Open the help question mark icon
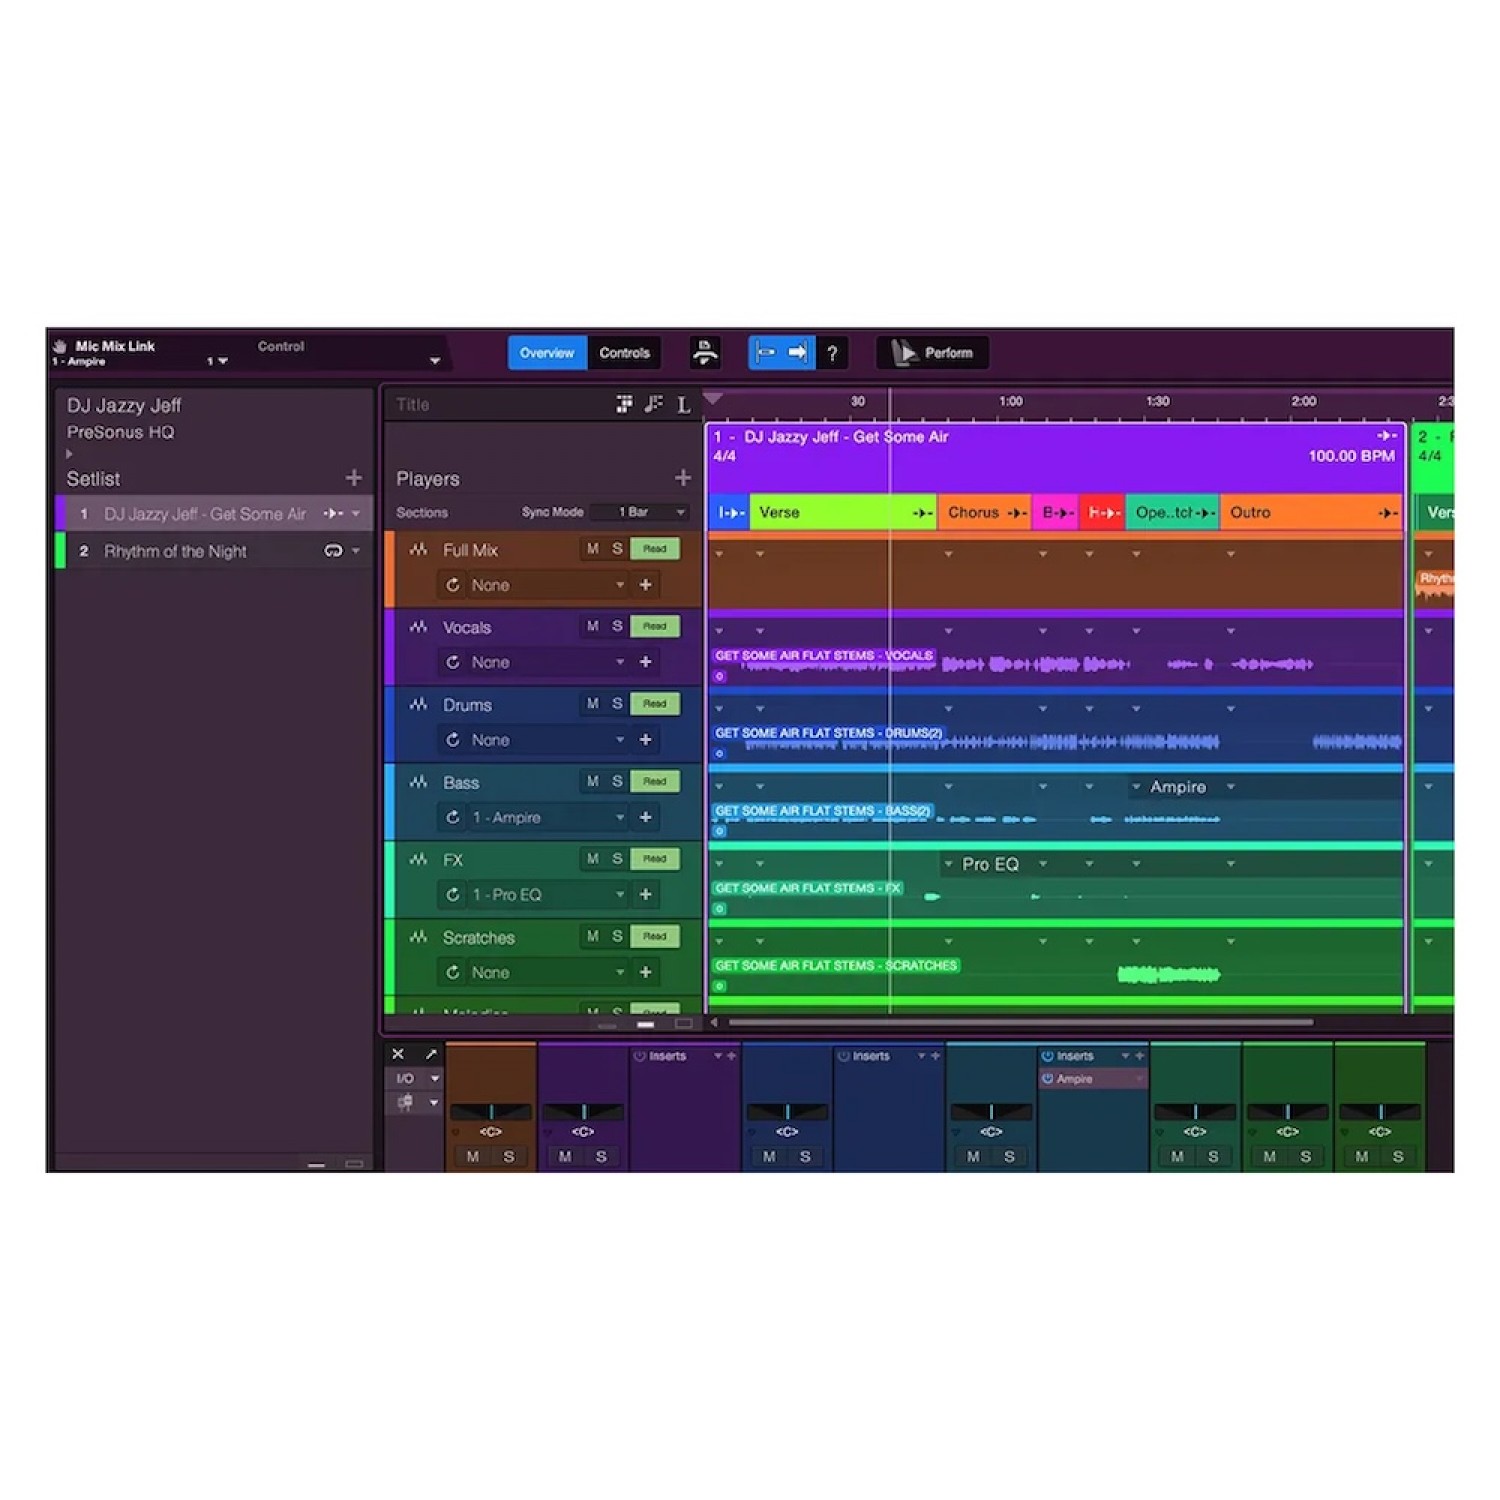 pos(833,352)
